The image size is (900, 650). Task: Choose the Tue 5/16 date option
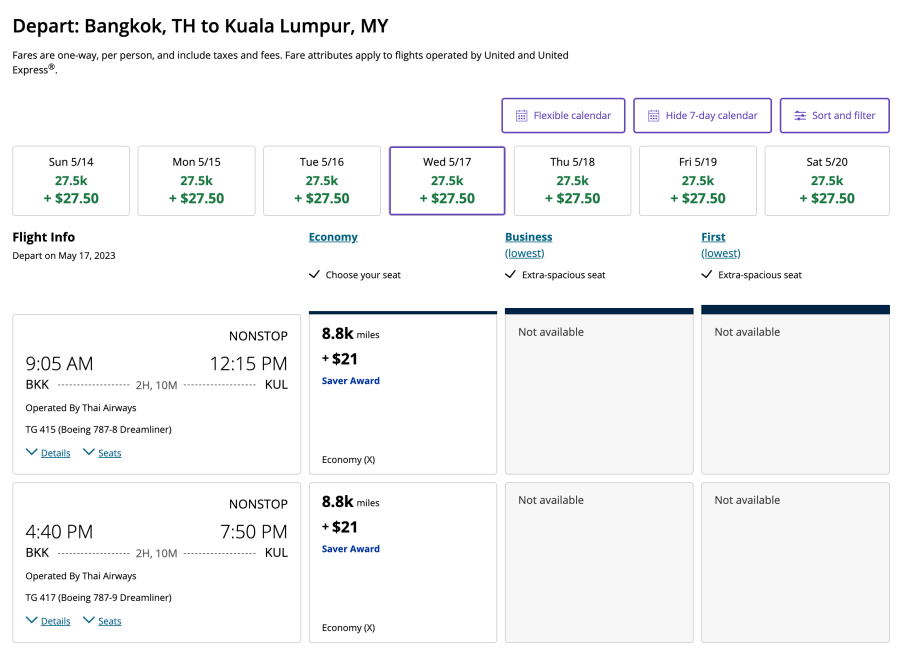[x=321, y=181]
